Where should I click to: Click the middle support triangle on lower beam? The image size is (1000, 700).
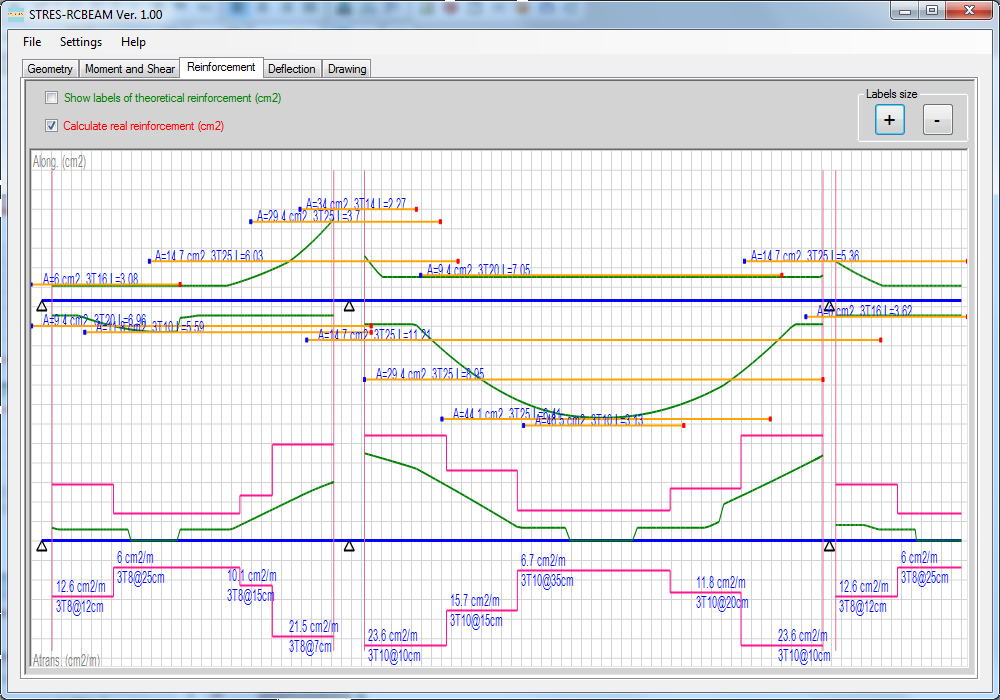coord(349,546)
